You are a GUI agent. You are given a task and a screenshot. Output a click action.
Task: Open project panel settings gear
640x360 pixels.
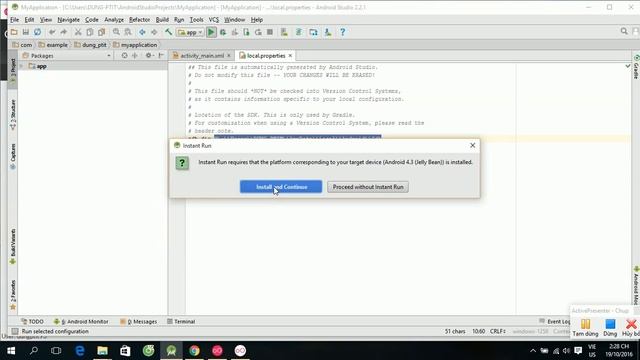149,56
